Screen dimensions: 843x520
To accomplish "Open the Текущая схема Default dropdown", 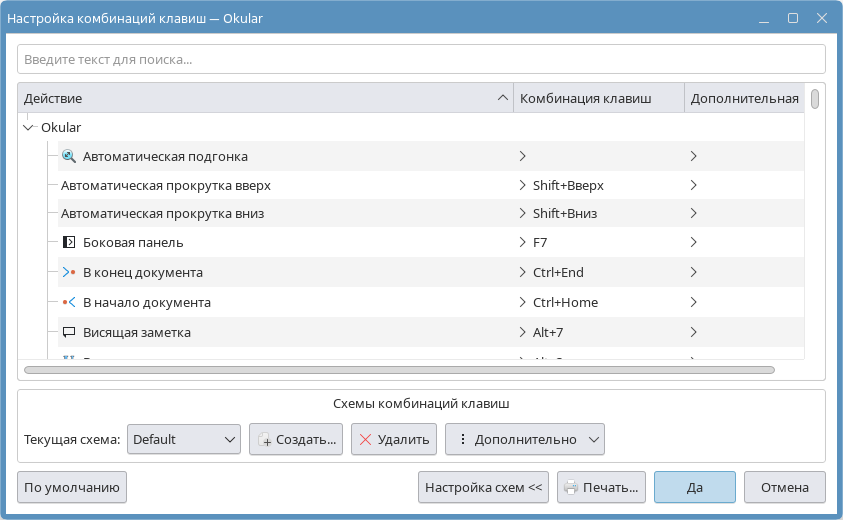I will click(x=183, y=439).
